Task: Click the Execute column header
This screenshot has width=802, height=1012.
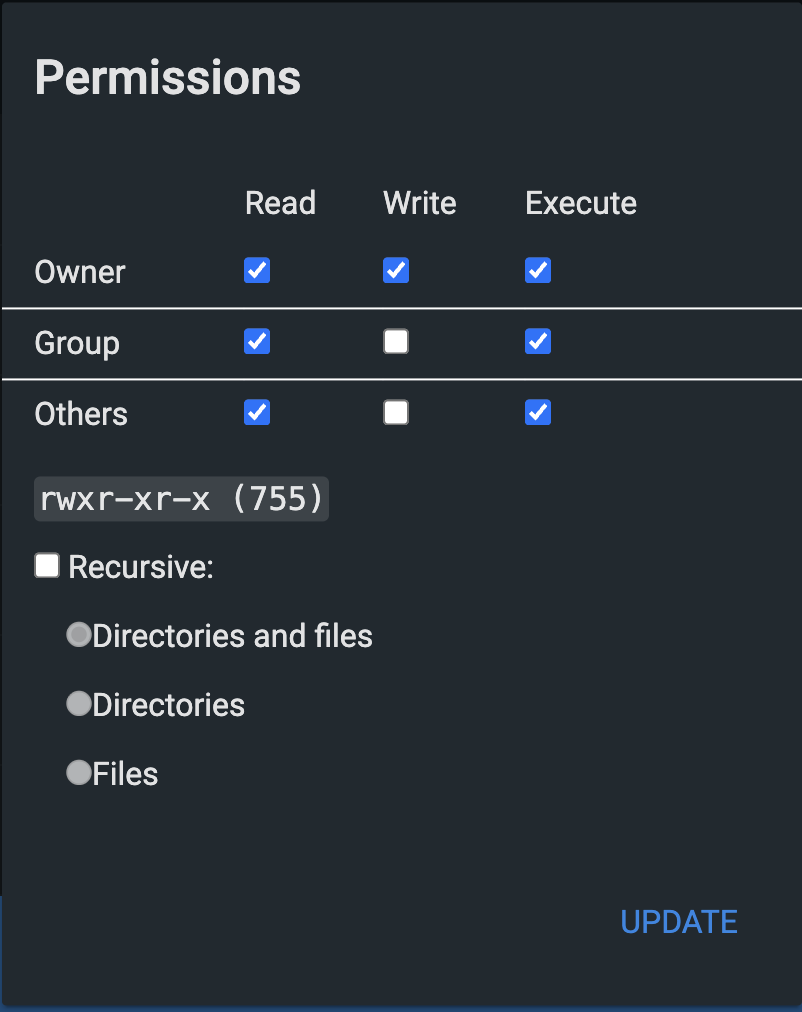Action: pos(581,203)
